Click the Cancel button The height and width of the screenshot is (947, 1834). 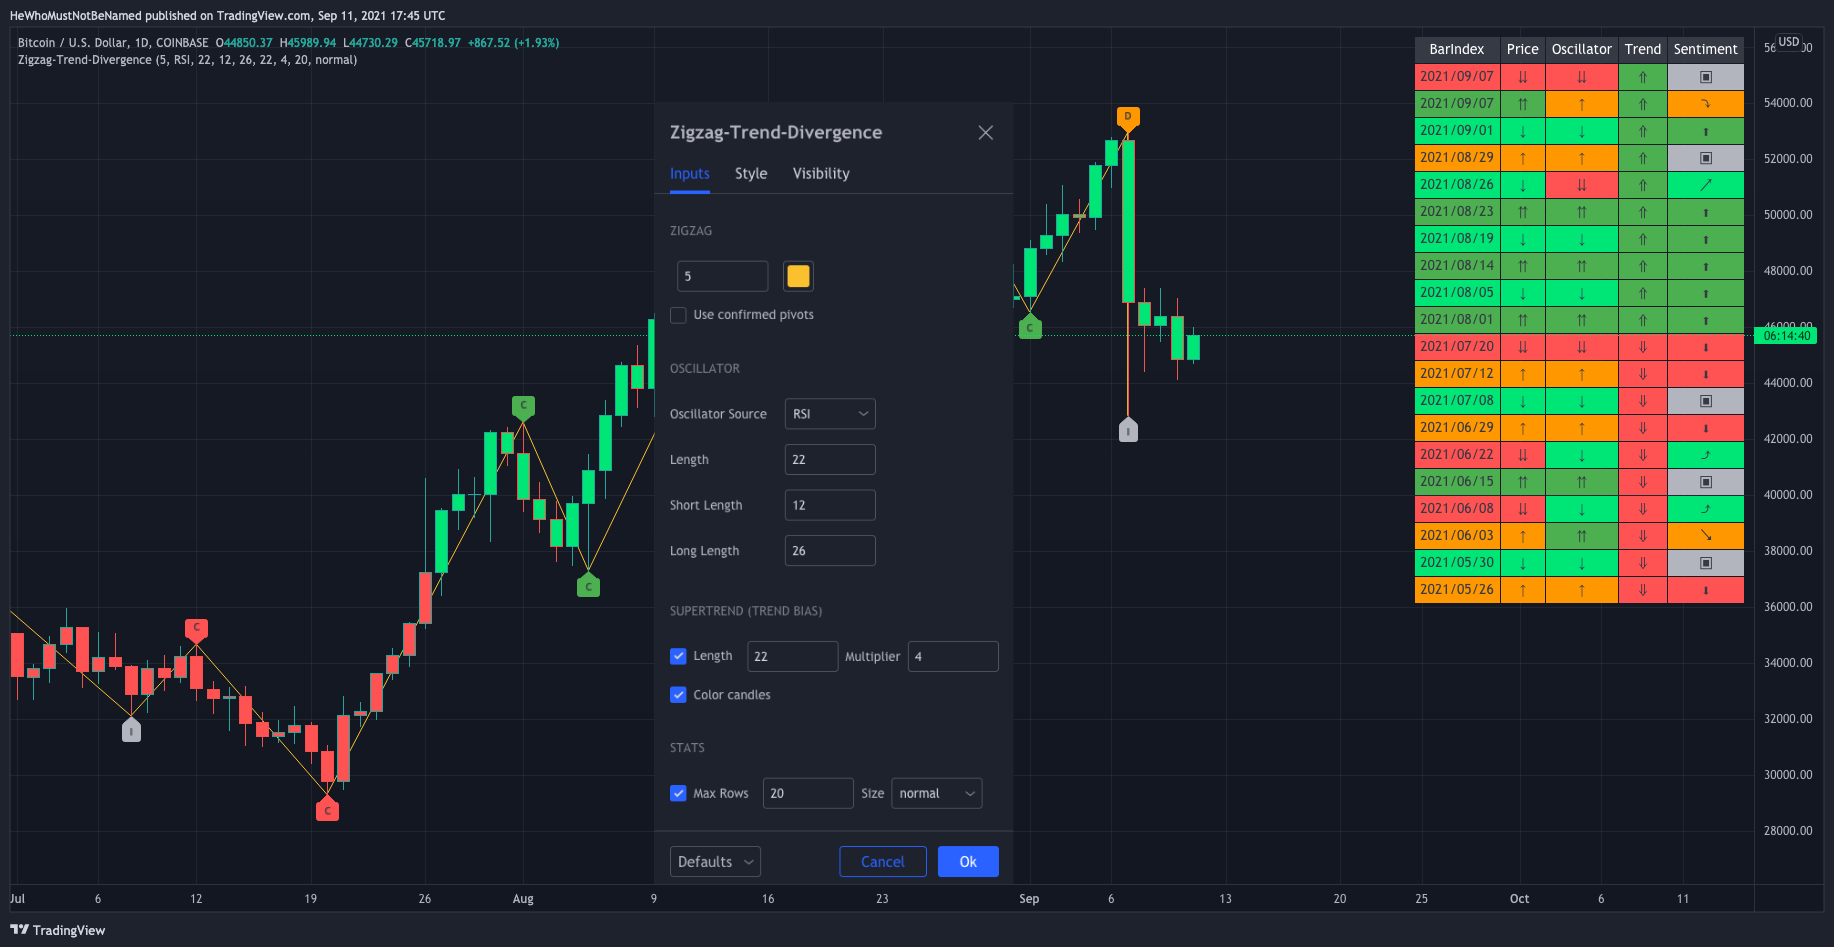tap(883, 862)
